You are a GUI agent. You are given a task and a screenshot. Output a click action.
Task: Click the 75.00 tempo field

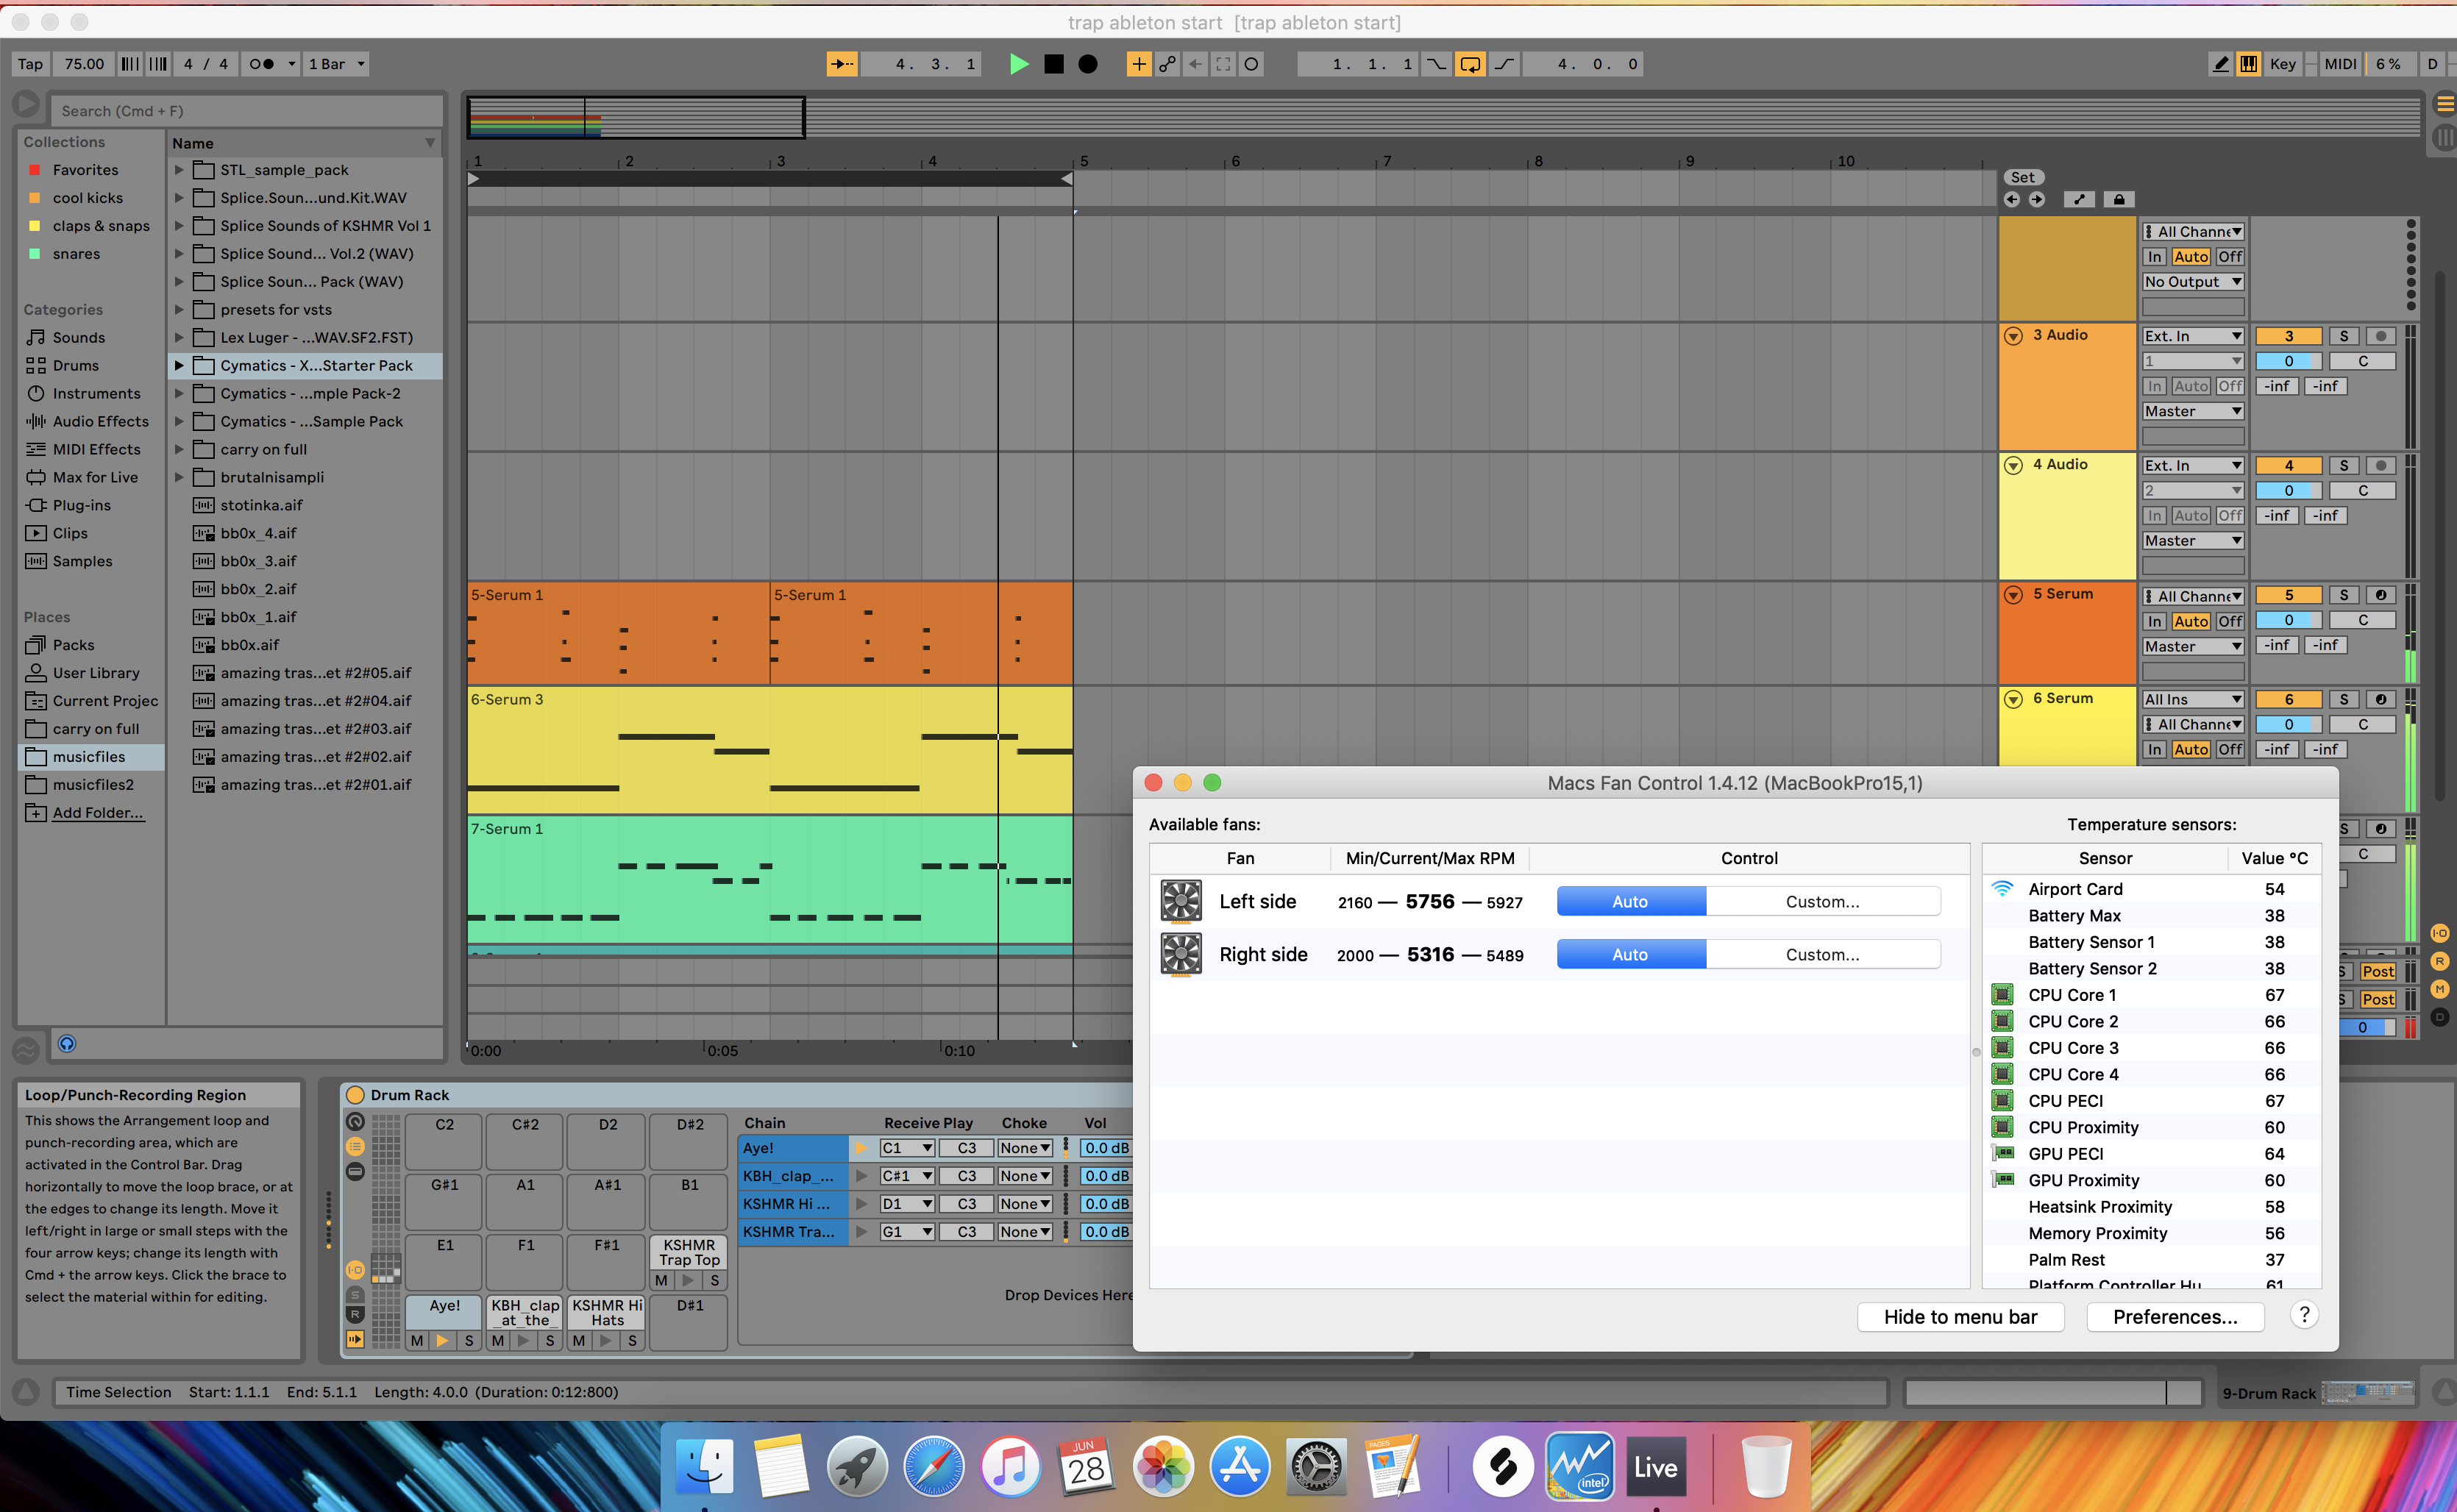click(x=84, y=64)
